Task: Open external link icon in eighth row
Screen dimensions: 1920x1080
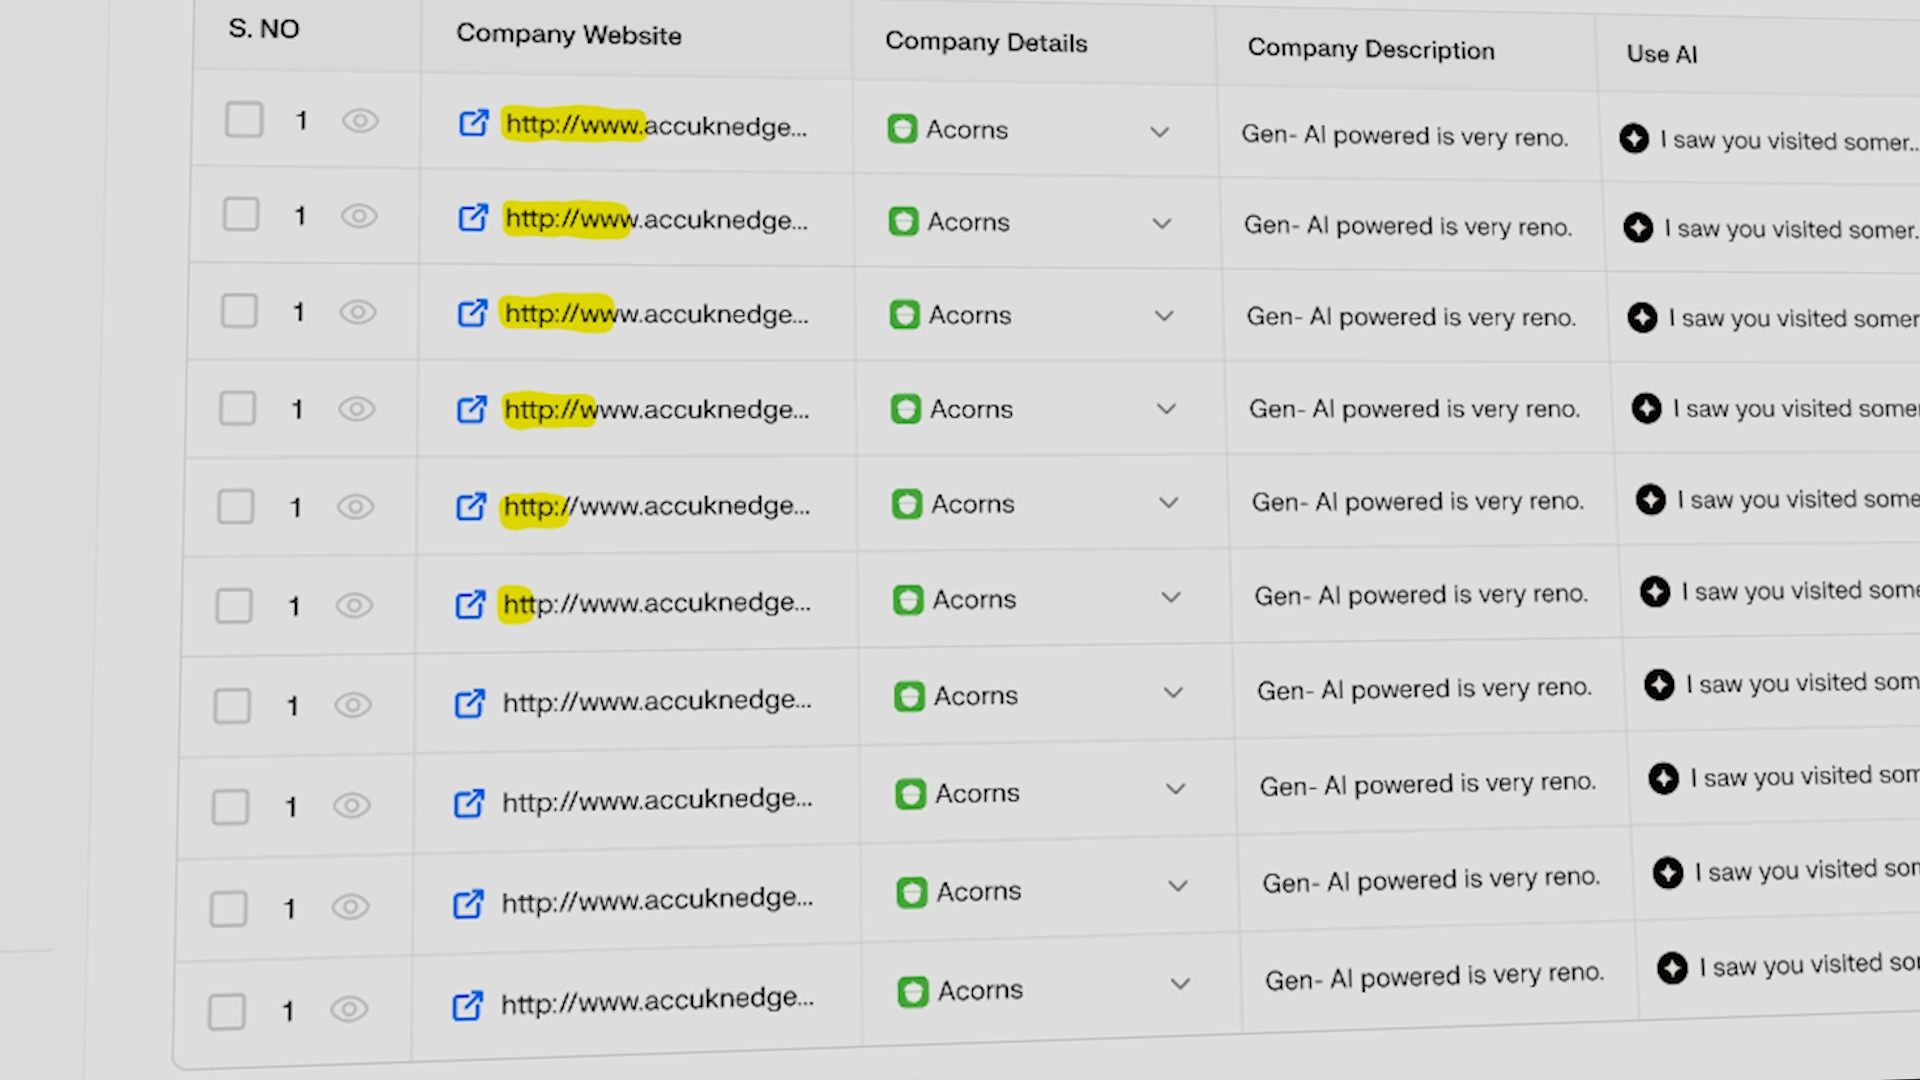Action: point(469,803)
